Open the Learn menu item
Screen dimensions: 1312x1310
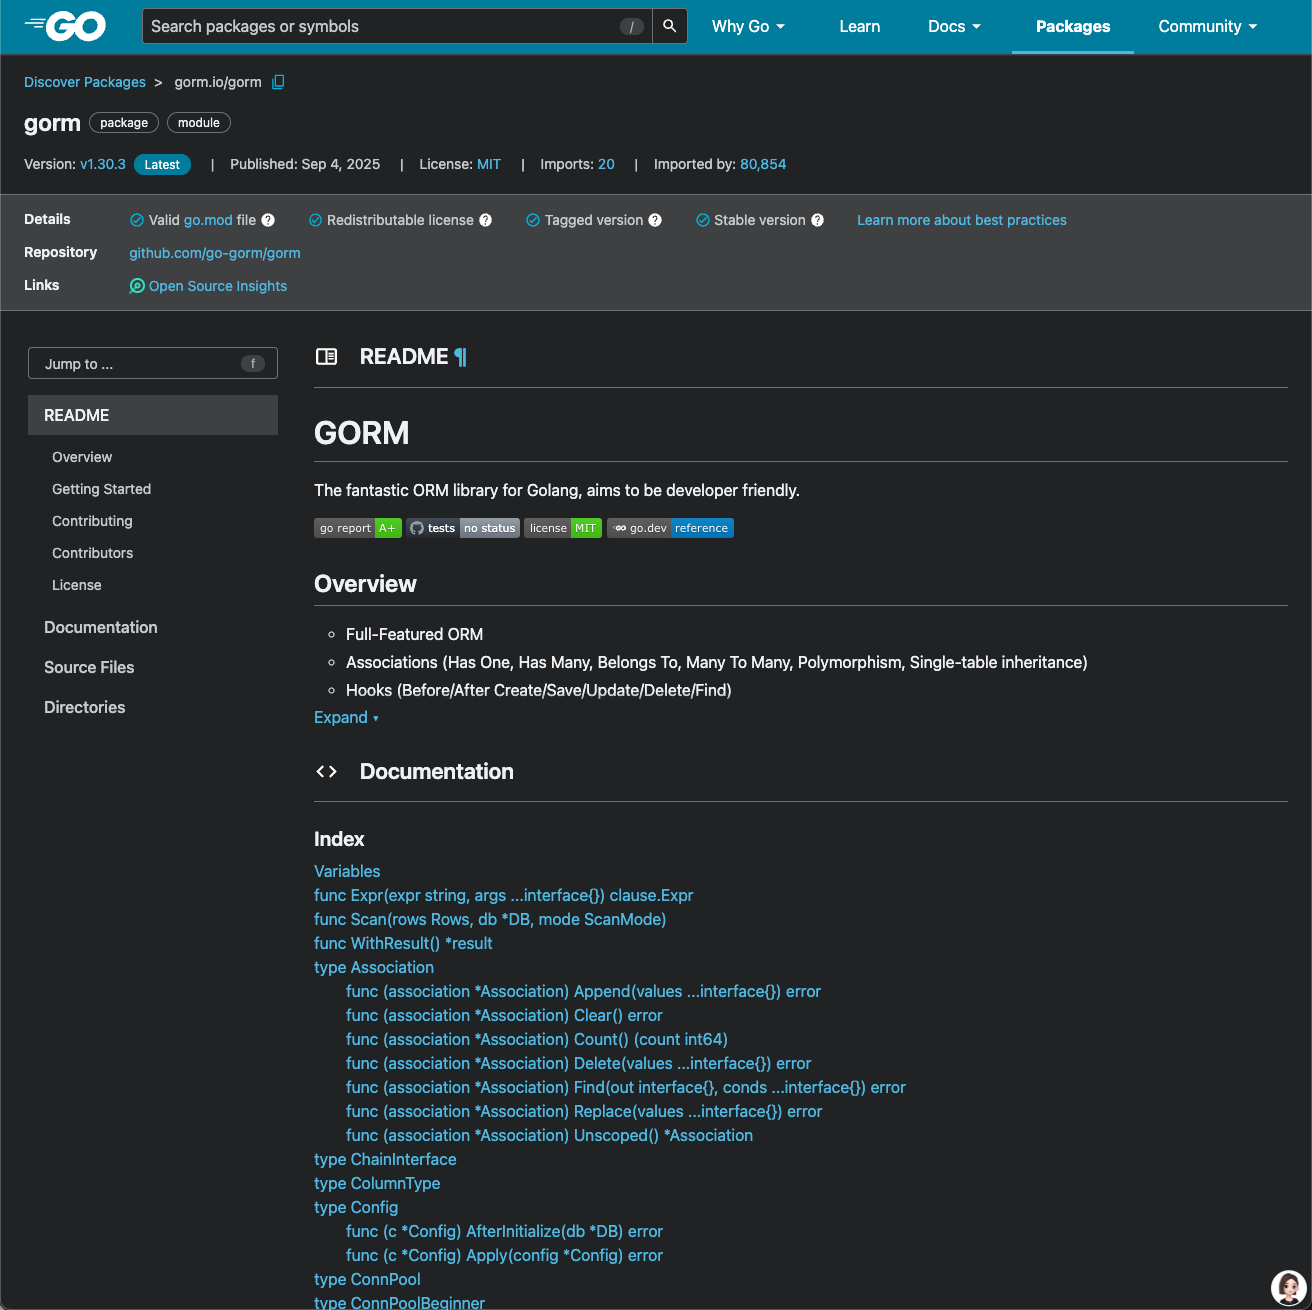[x=860, y=26]
